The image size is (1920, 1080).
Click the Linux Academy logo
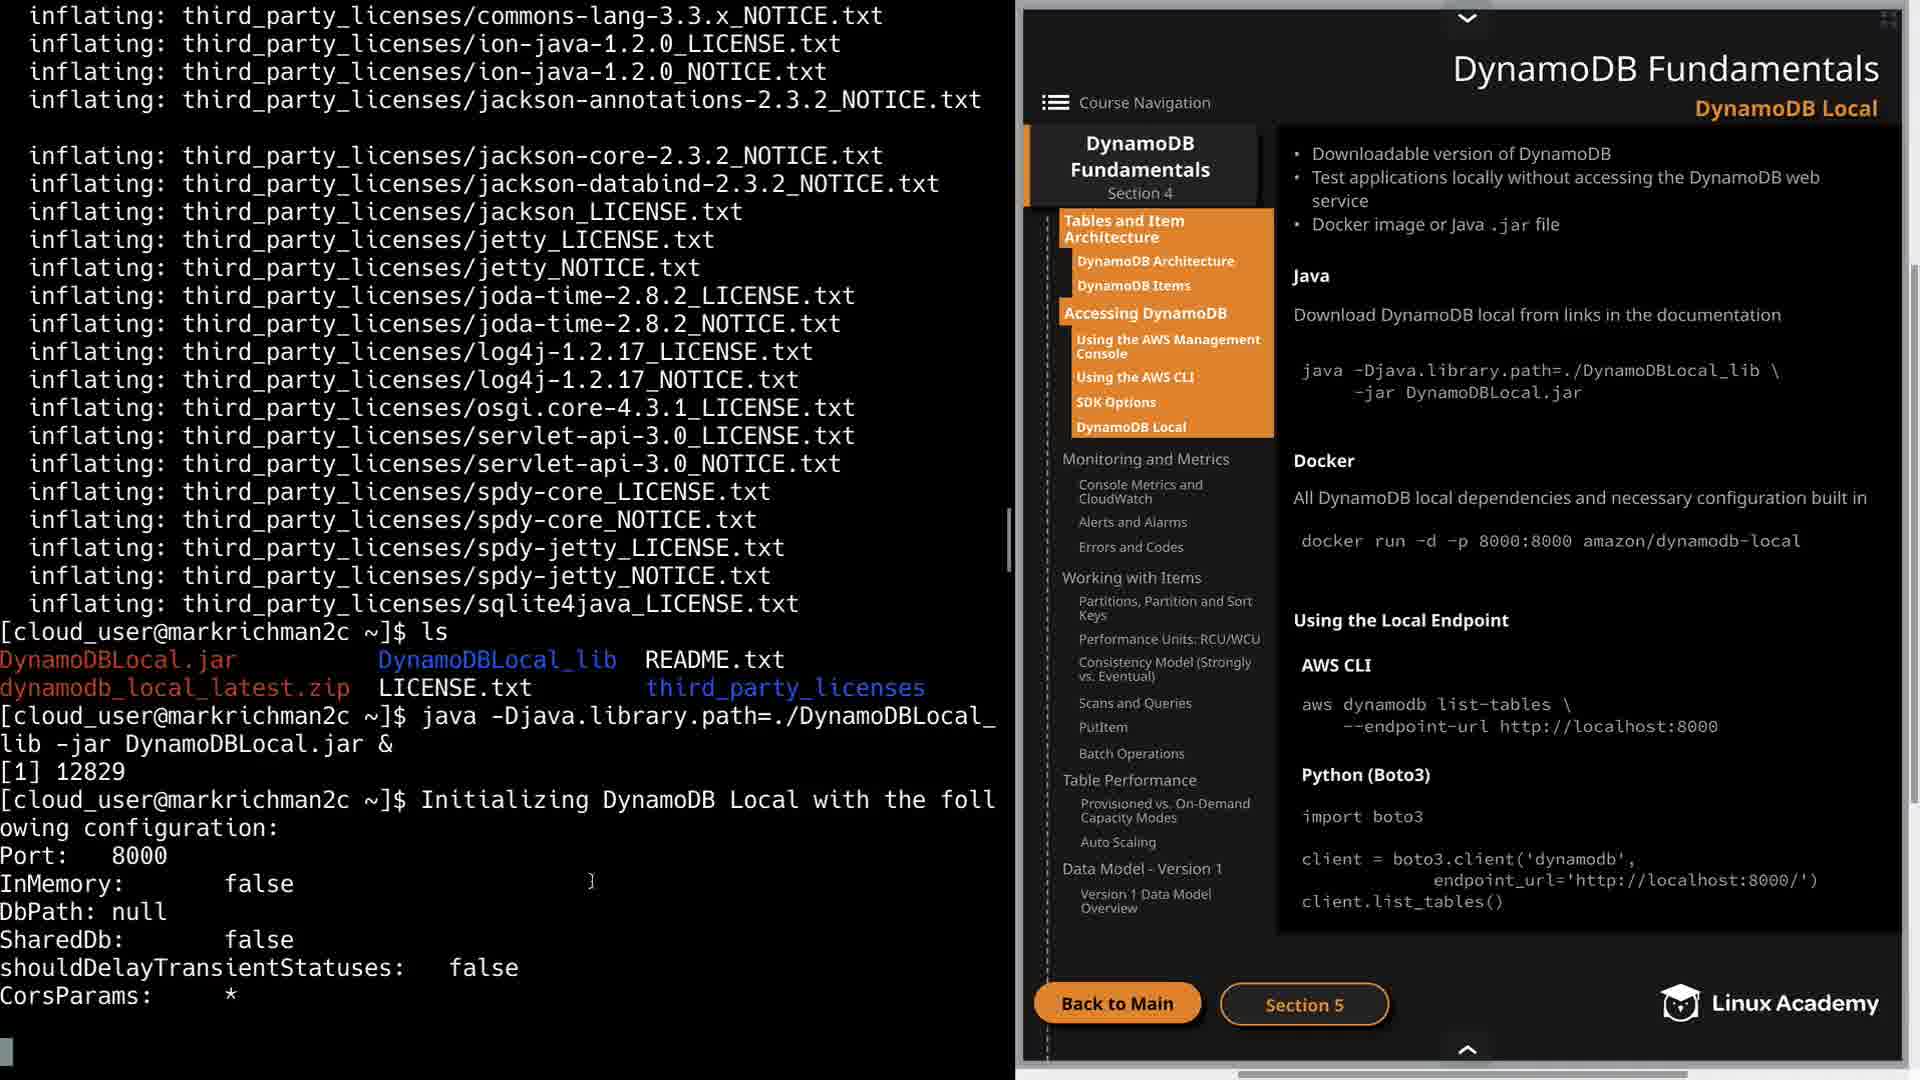click(x=1769, y=1003)
